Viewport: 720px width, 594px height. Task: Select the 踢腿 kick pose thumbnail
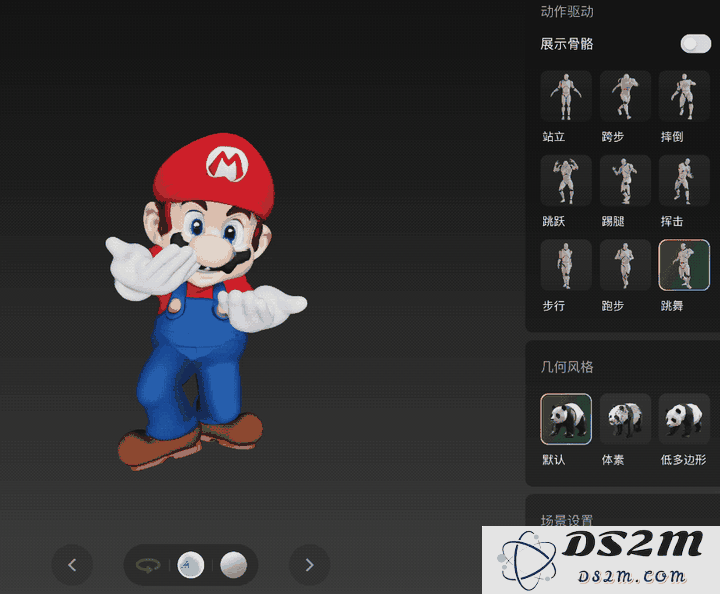click(x=625, y=180)
